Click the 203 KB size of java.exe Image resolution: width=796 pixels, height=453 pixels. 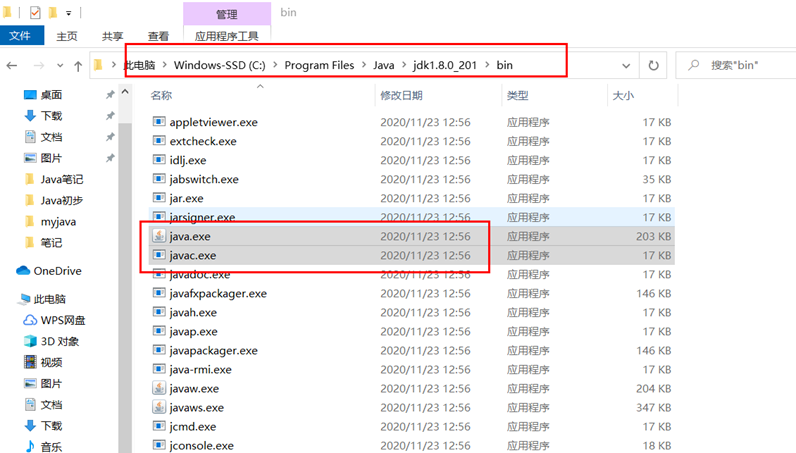click(653, 237)
